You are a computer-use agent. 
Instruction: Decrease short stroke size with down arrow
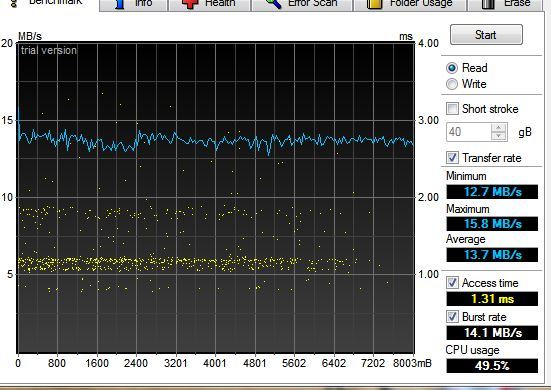(x=499, y=136)
